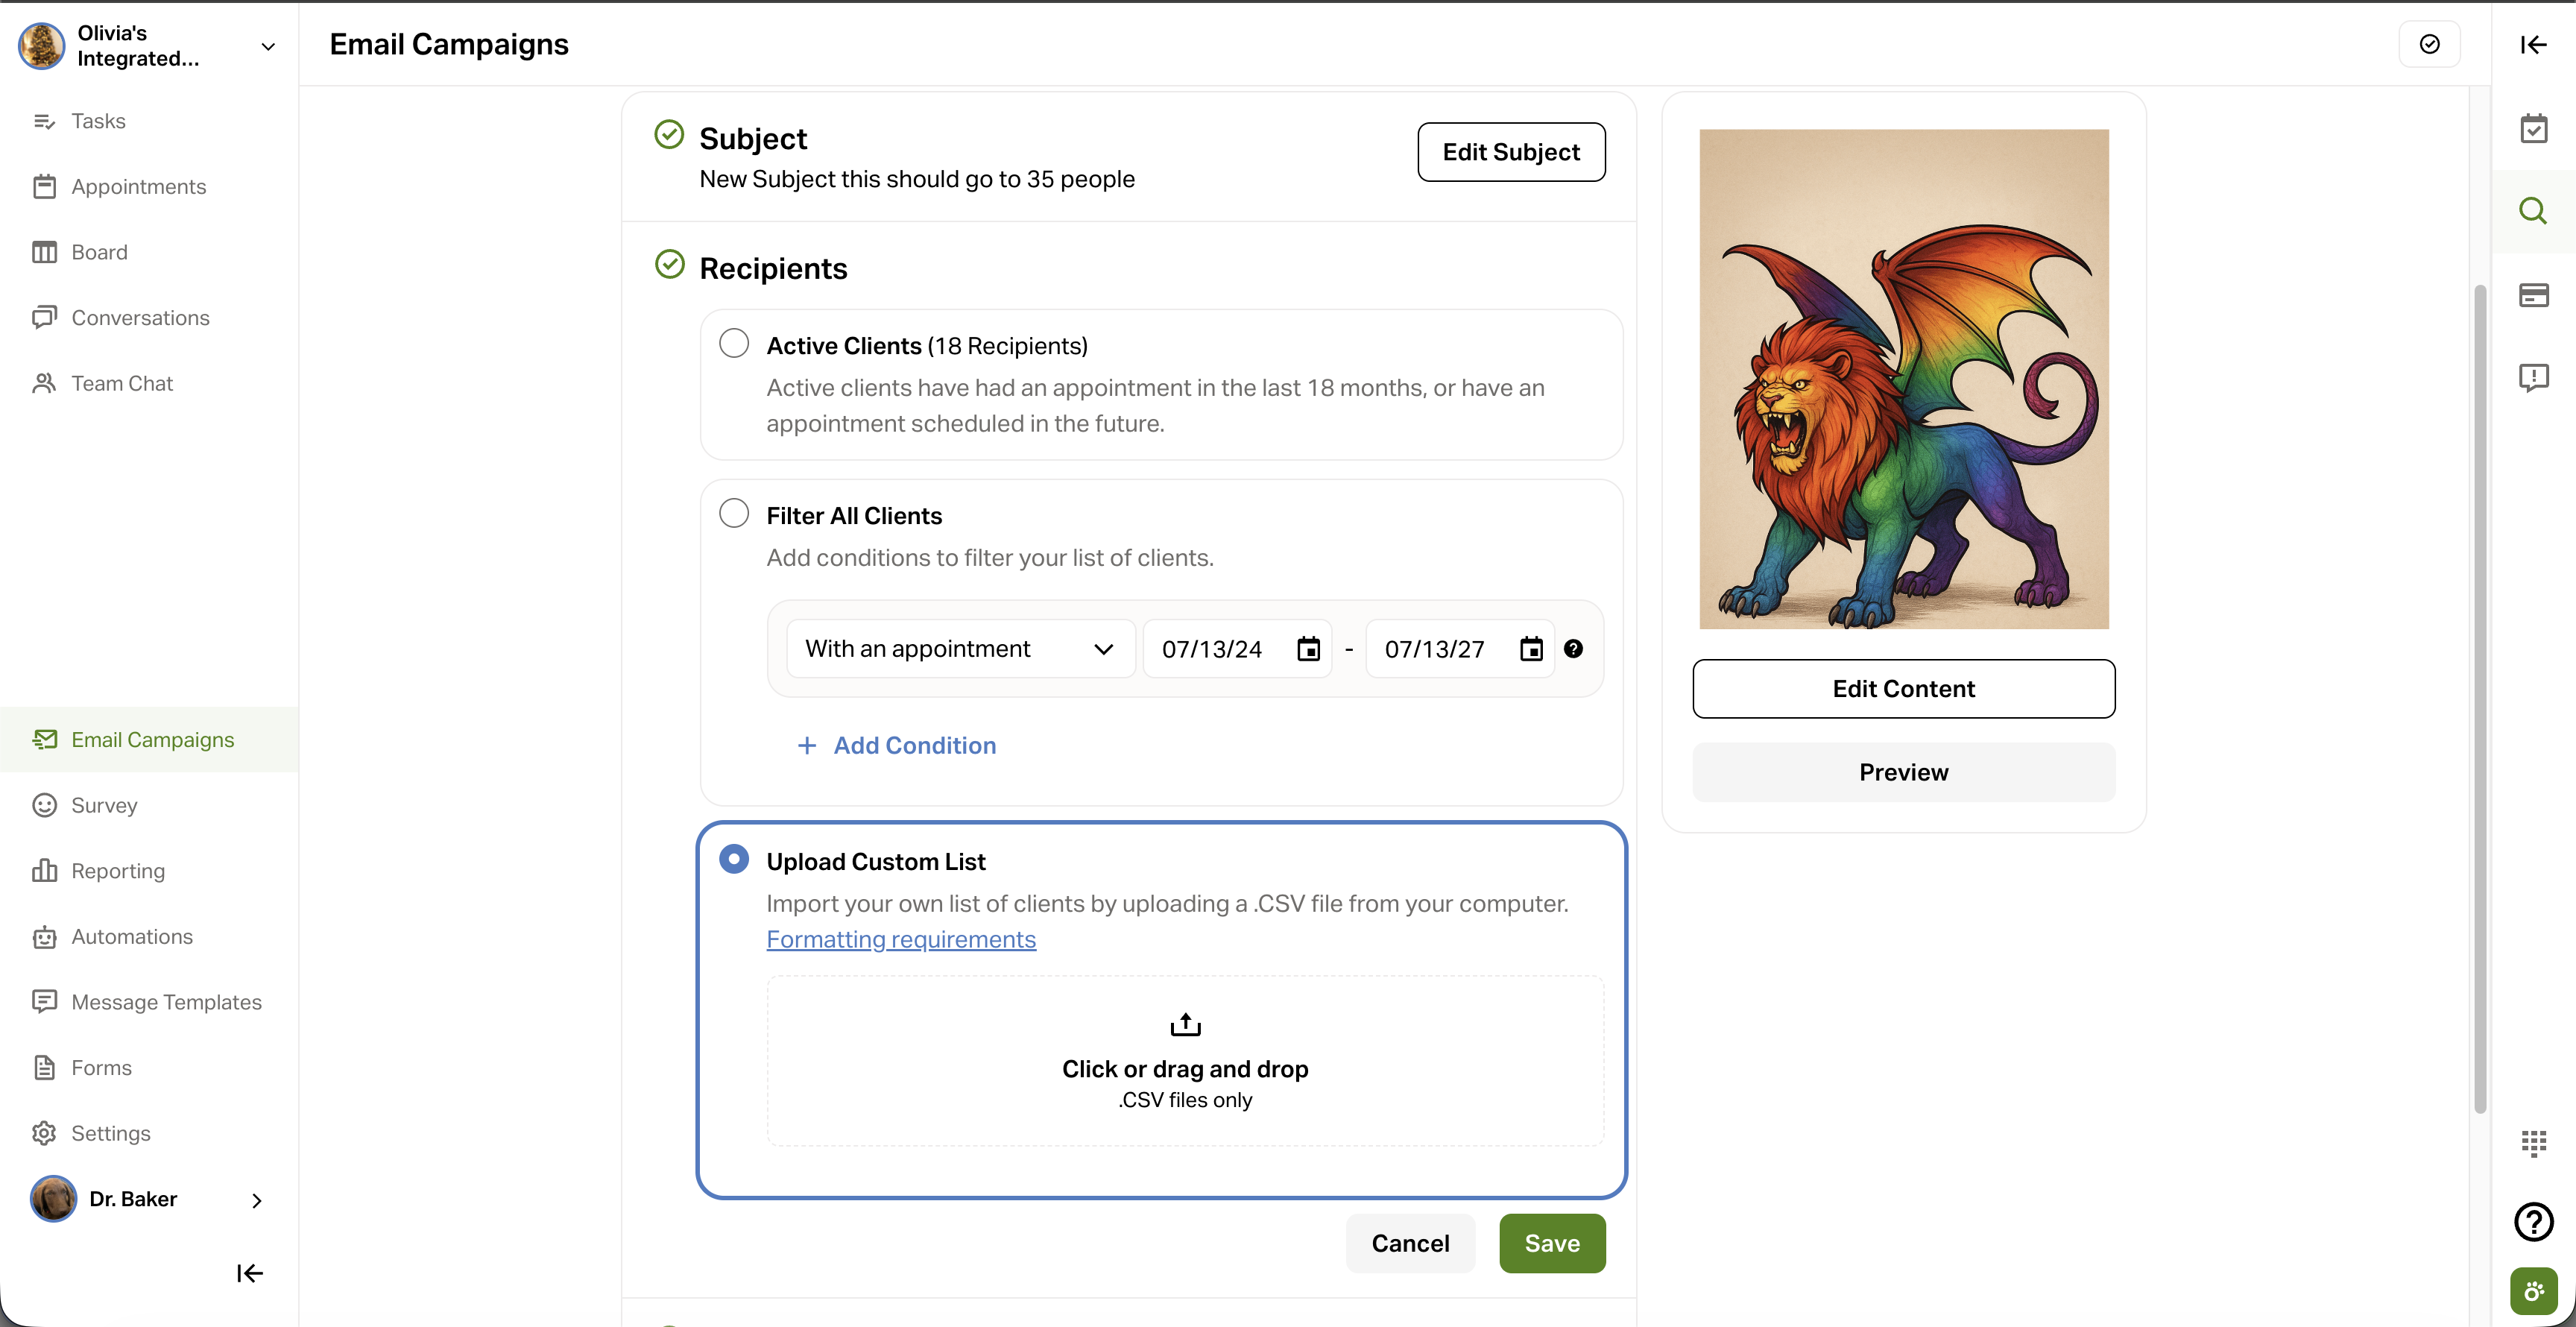
Task: Click the date range help tooltip icon
Action: (x=1573, y=649)
